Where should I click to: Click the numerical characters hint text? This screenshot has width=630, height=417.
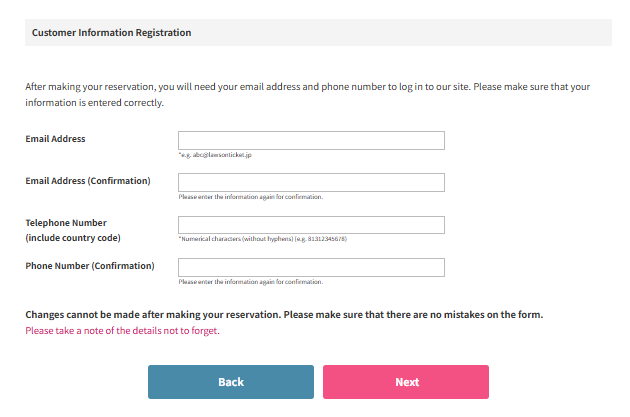coord(262,239)
